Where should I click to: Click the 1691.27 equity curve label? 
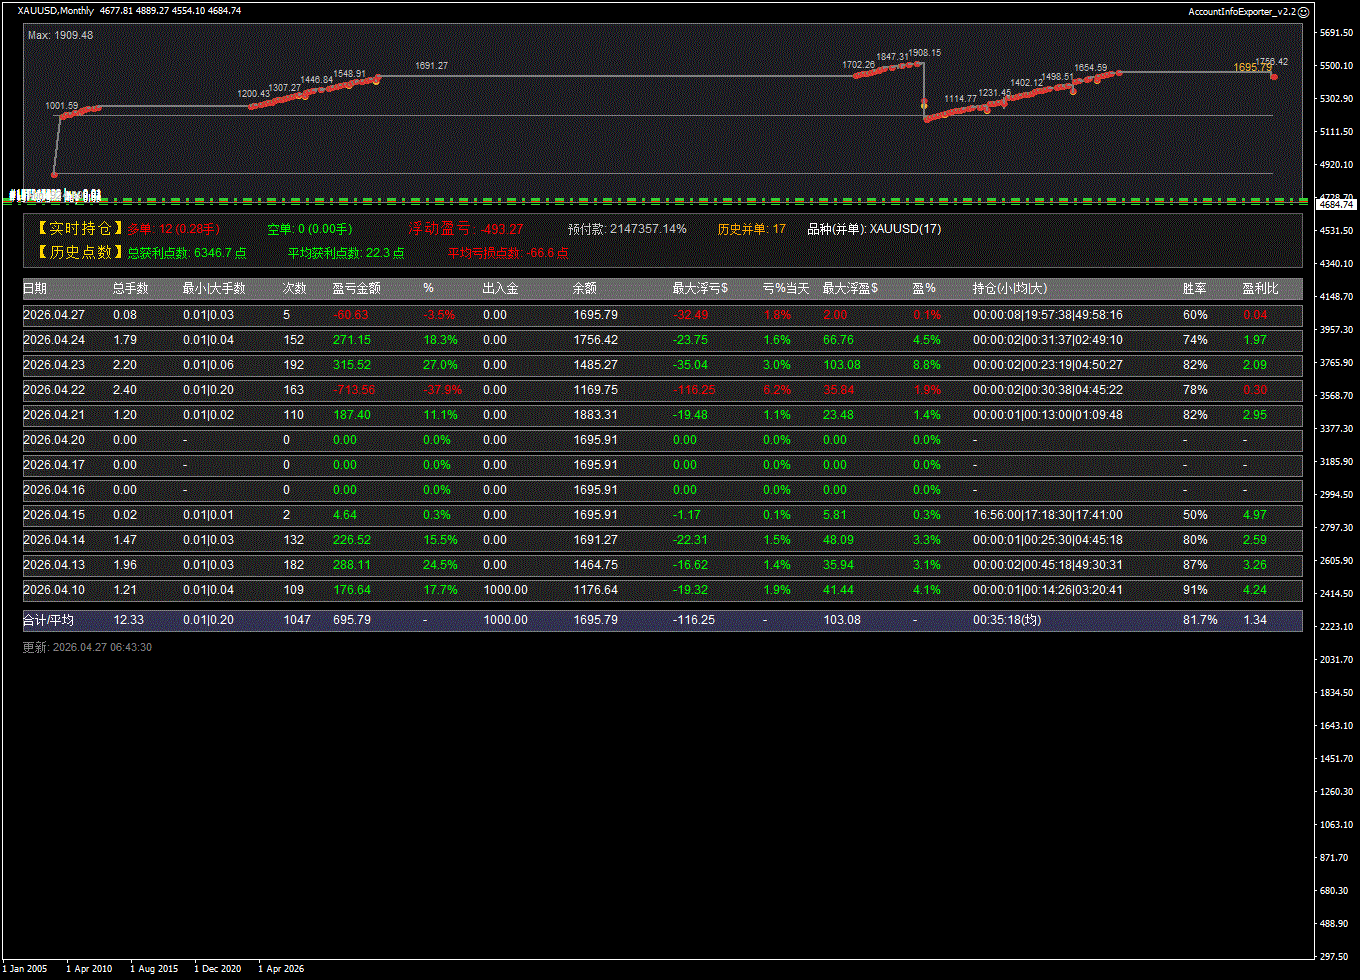coord(431,66)
